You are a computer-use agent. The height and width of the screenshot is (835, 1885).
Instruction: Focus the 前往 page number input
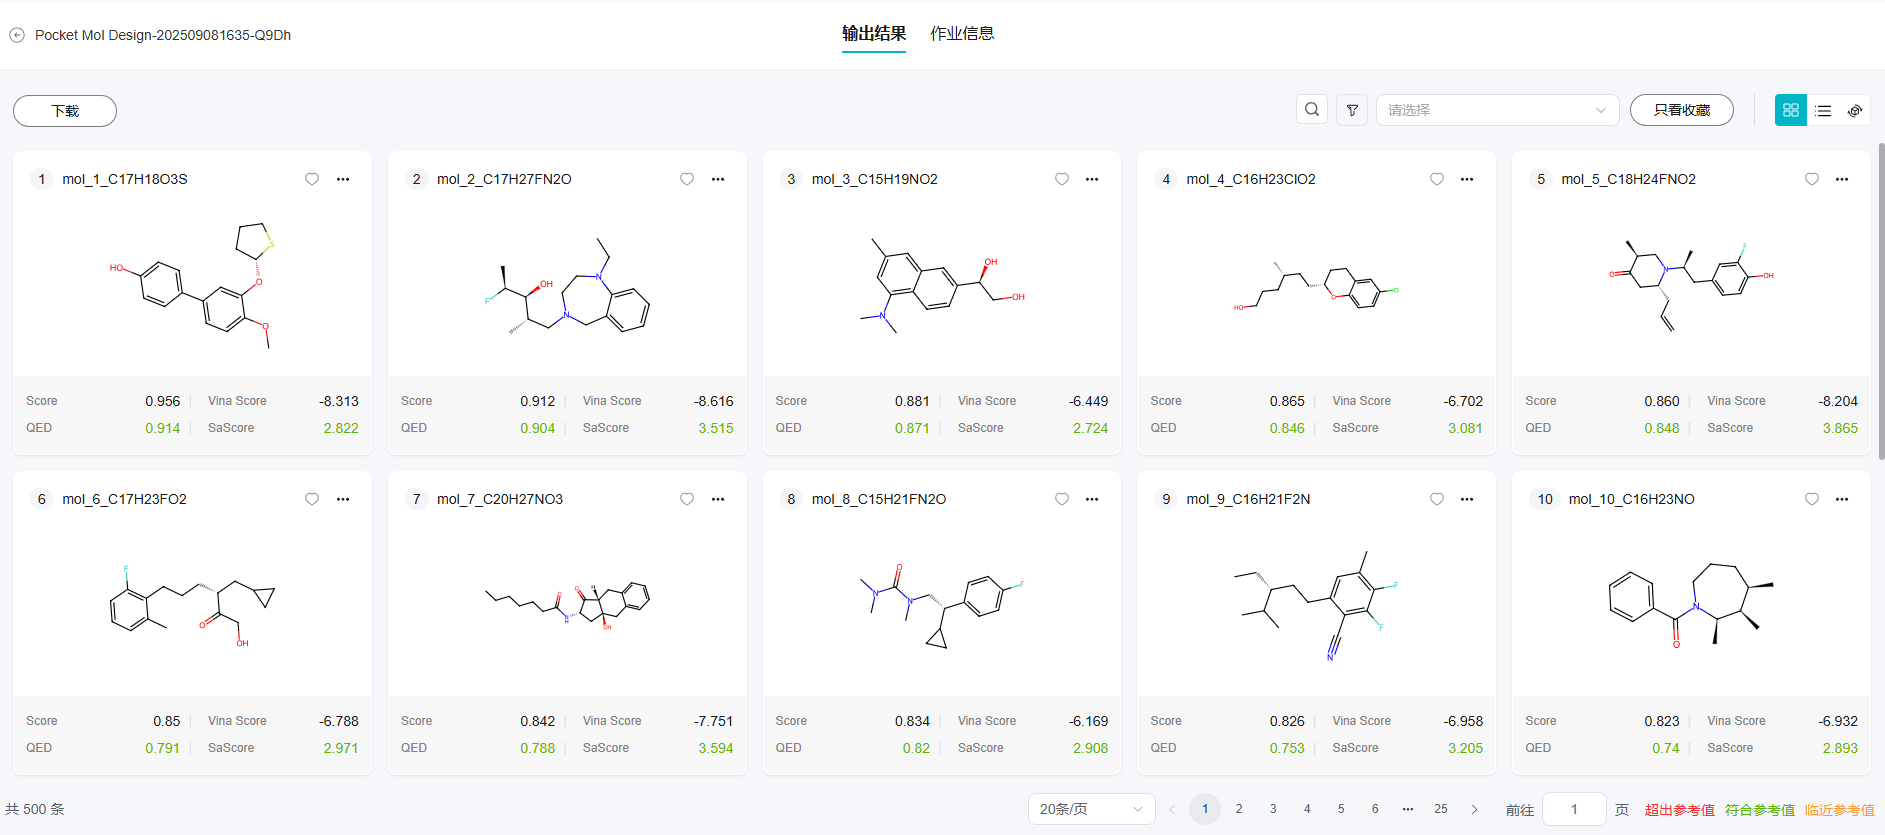coord(1574,809)
